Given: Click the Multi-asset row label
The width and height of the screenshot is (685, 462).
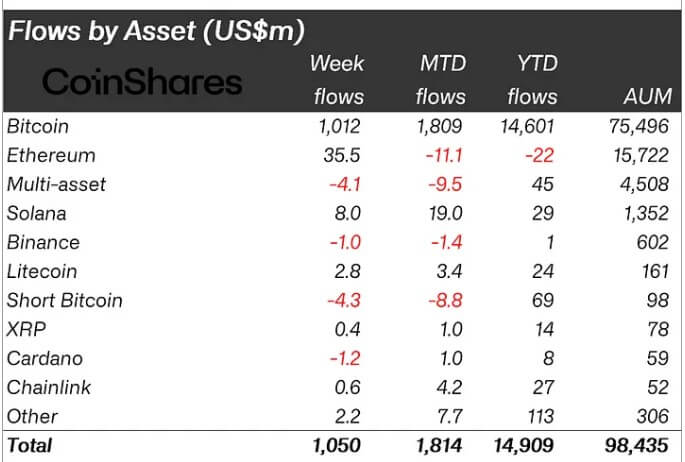Looking at the screenshot, I should point(56,185).
